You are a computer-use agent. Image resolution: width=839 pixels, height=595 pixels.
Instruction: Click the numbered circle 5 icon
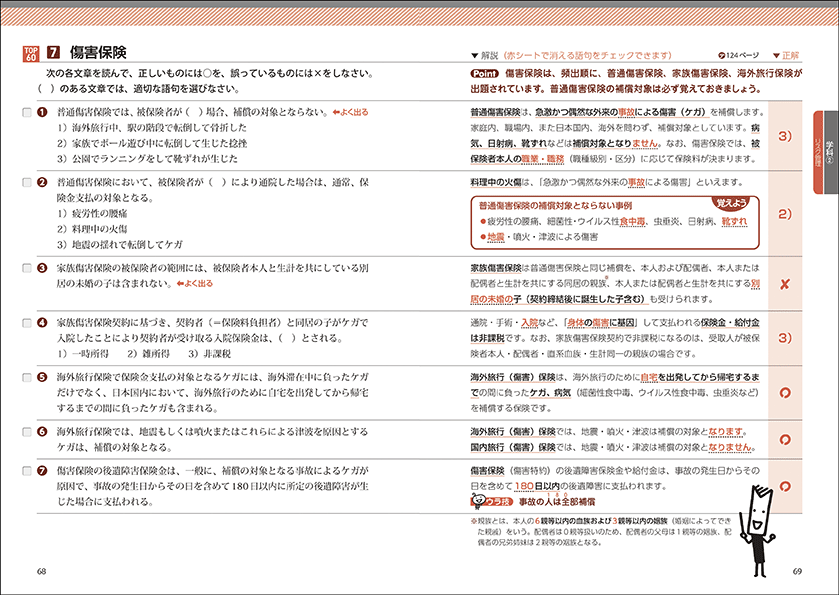[x=42, y=377]
